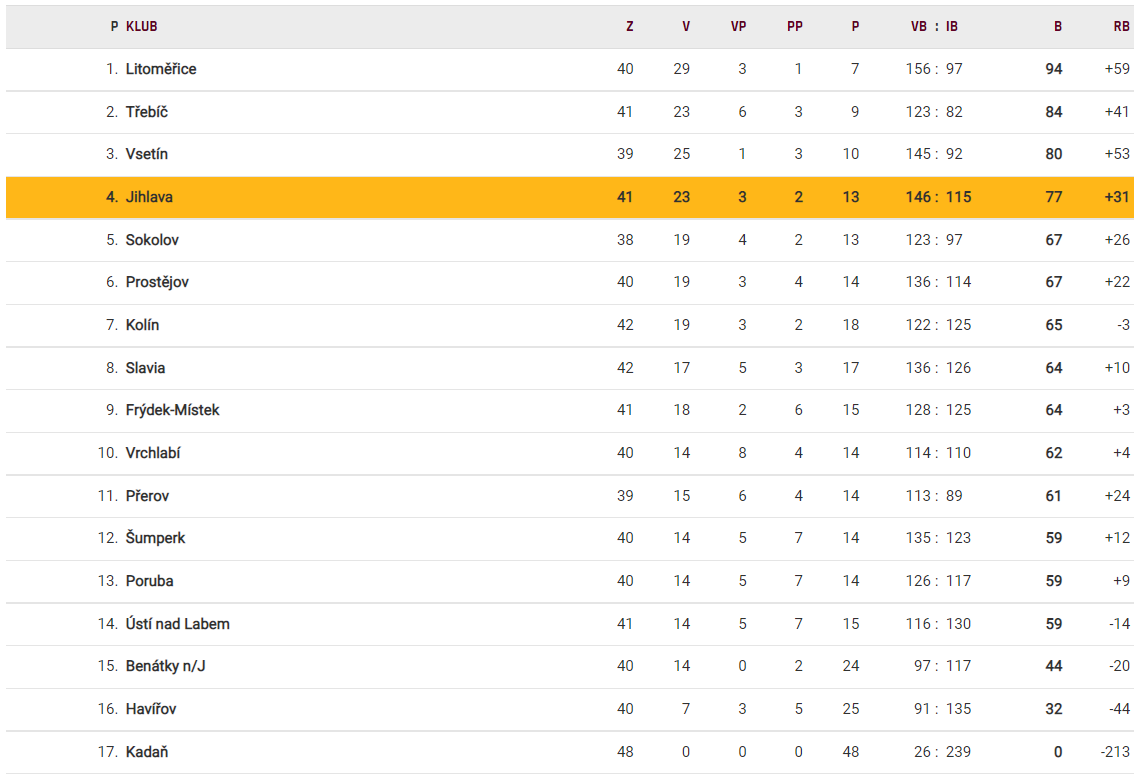1145x777 pixels.
Task: Click the KLUB column header
Action: tap(142, 27)
